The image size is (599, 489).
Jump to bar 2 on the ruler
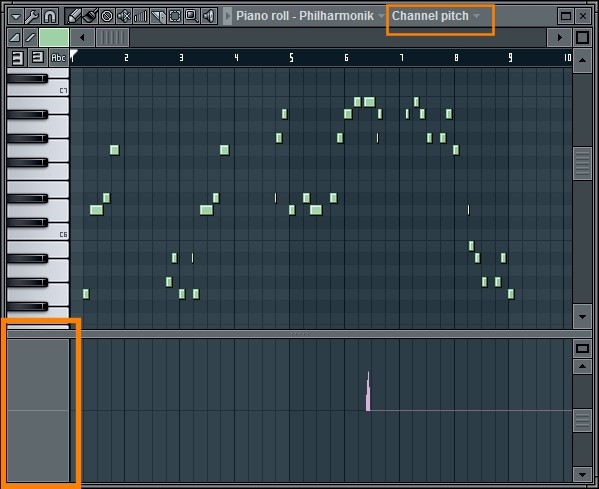click(x=126, y=58)
